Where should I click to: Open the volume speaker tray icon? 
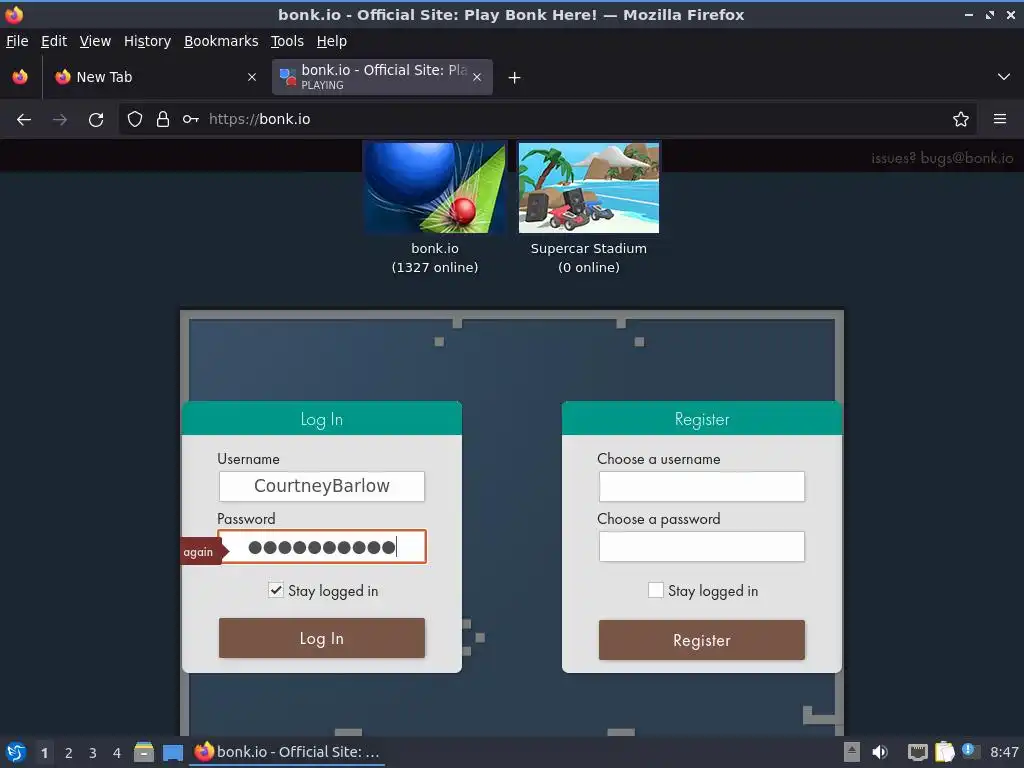tap(880, 752)
